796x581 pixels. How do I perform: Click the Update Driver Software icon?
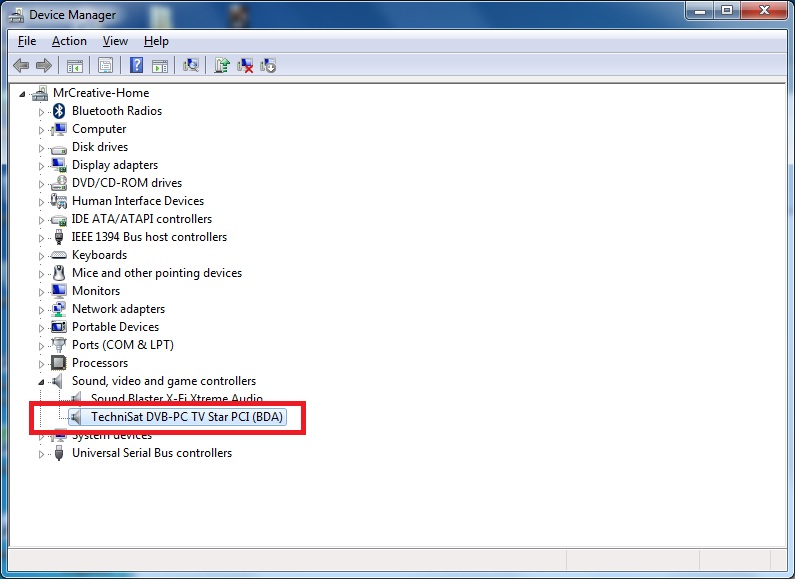tap(222, 66)
